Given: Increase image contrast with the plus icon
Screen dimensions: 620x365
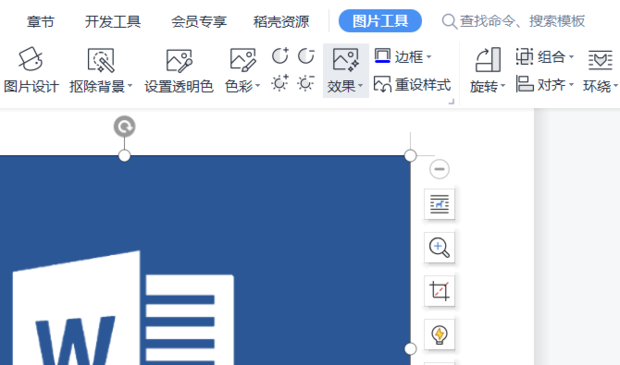Looking at the screenshot, I should tap(280, 56).
